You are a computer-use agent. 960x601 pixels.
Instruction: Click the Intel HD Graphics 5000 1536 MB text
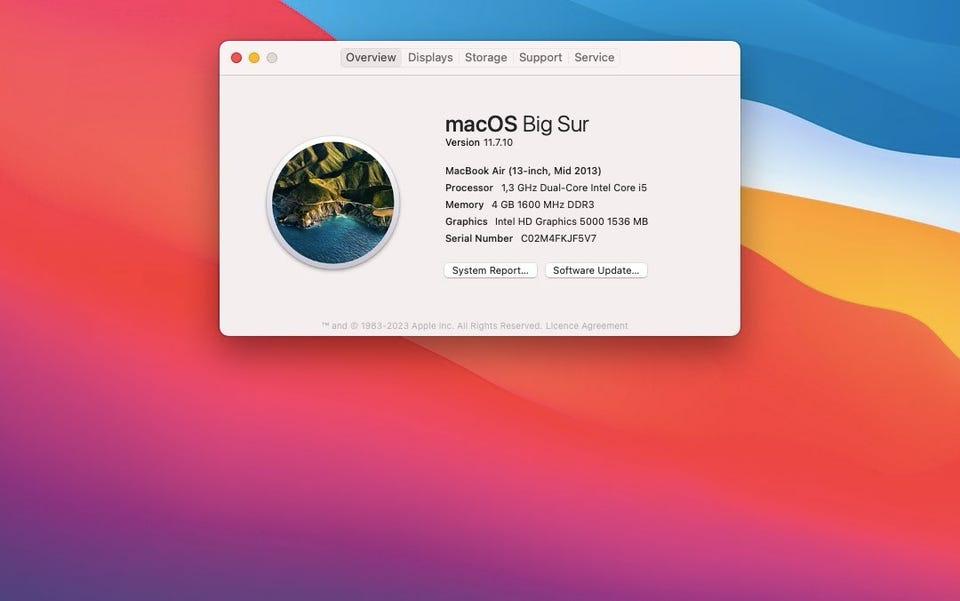[x=571, y=222]
